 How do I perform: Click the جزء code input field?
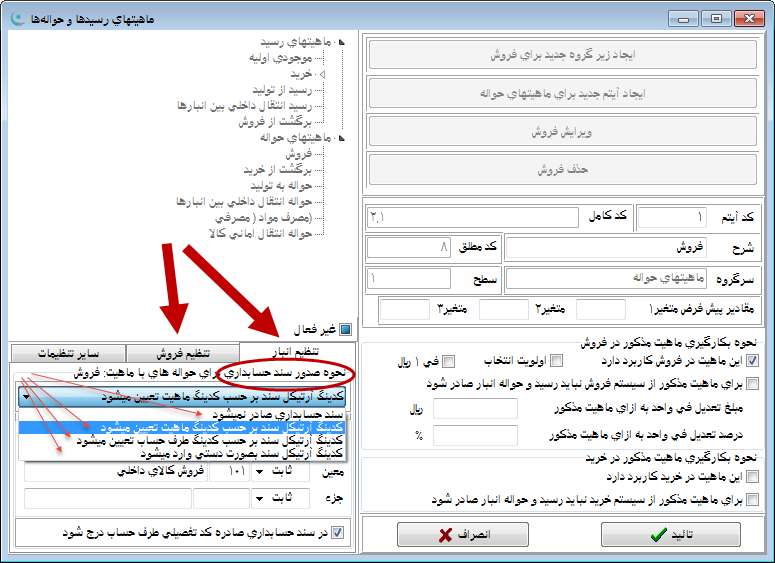click(221, 498)
